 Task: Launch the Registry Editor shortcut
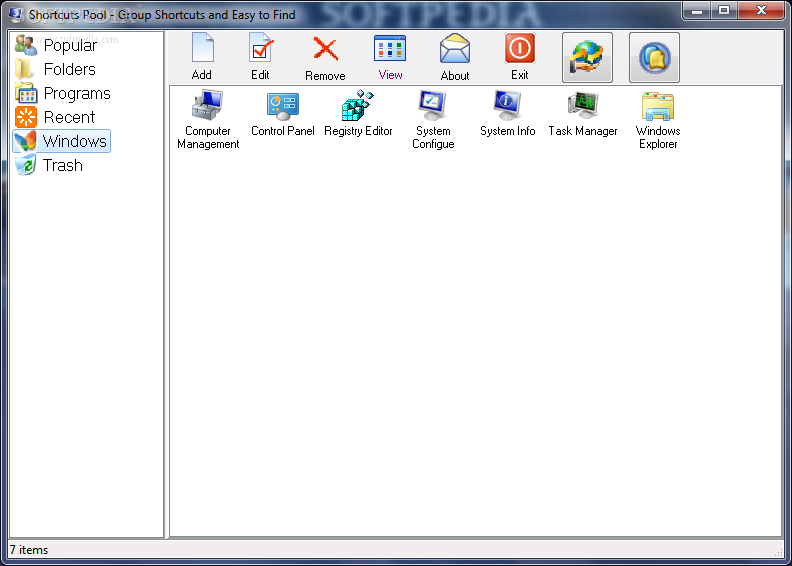pyautogui.click(x=358, y=114)
